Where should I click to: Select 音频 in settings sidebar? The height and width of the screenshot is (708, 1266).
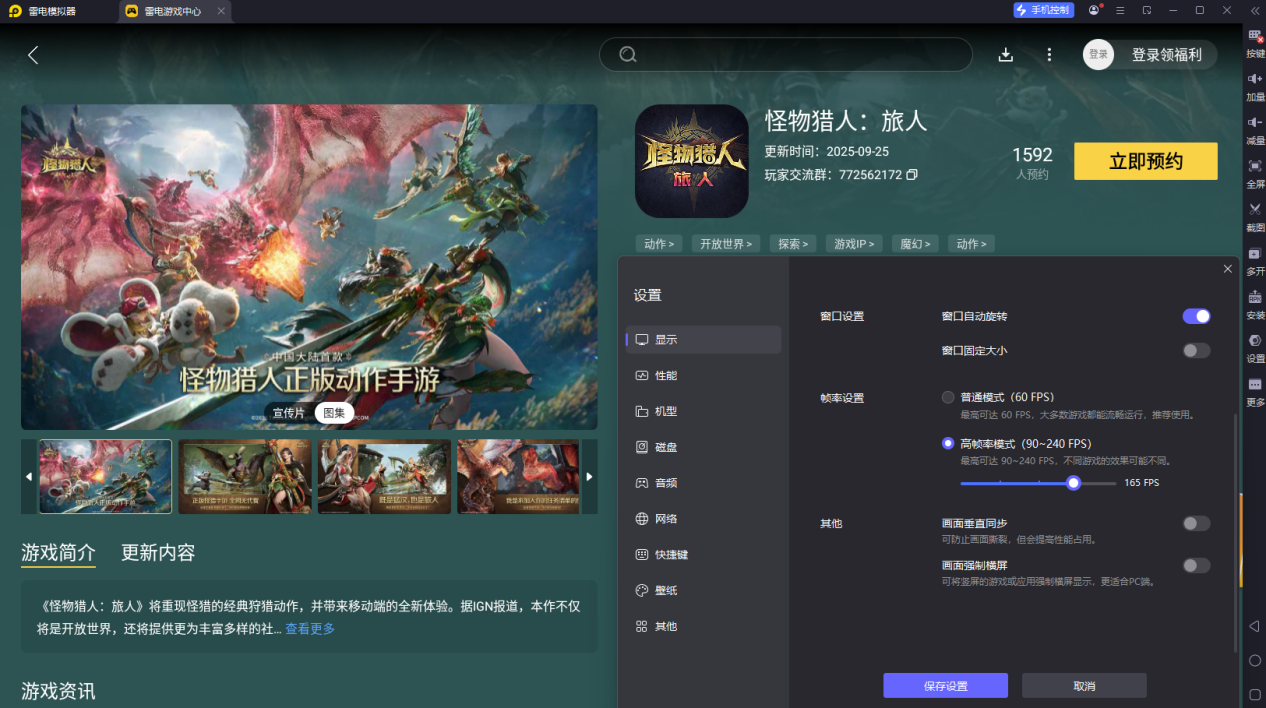[x=703, y=483]
